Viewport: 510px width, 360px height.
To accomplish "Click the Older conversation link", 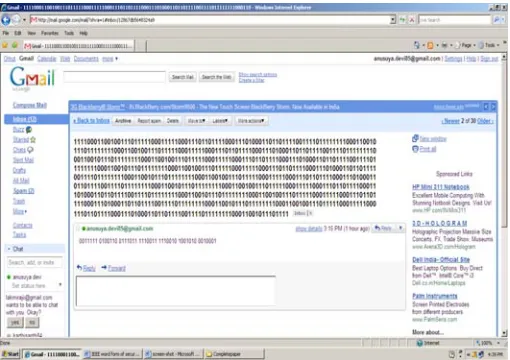I will coord(485,121).
